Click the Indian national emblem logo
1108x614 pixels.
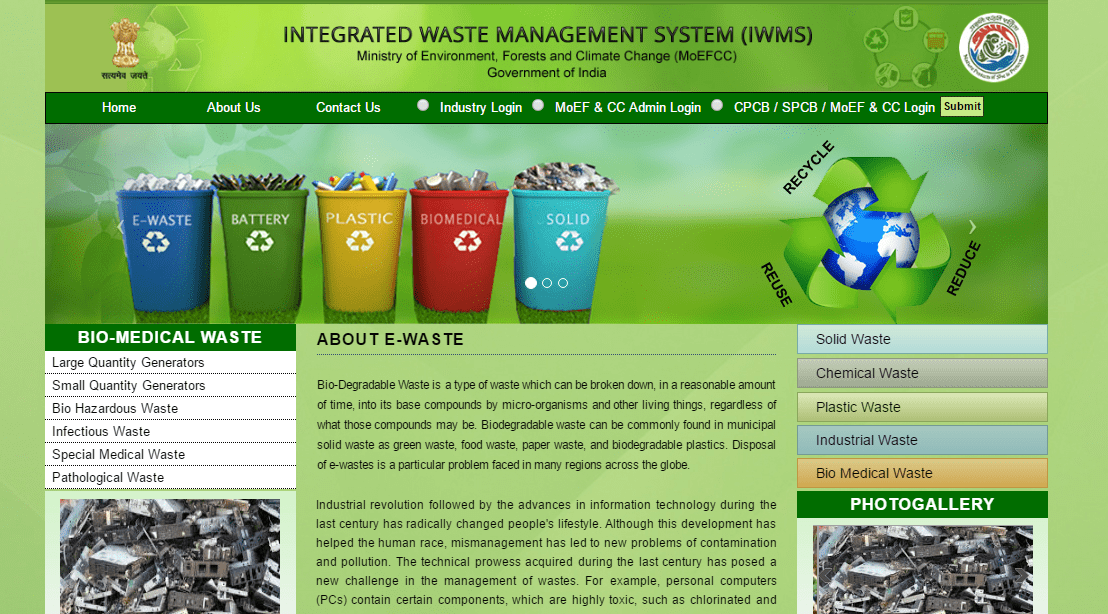click(125, 48)
